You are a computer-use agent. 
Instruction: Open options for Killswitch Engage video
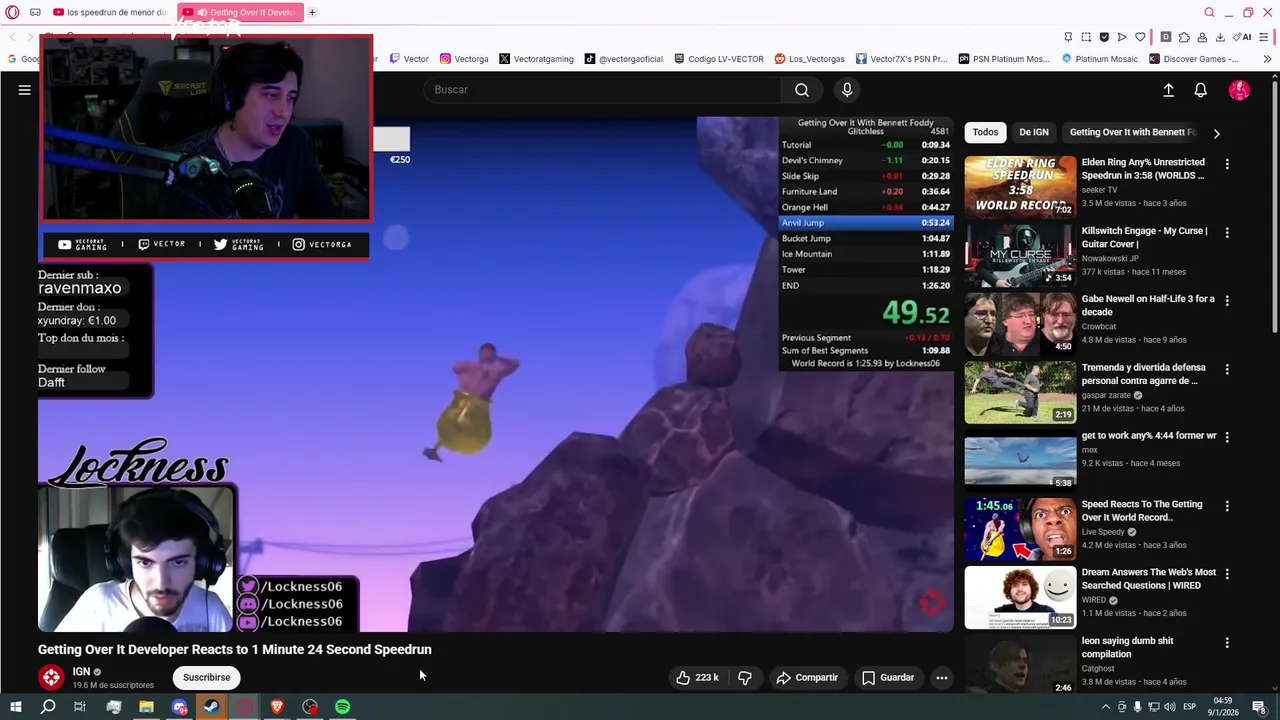pyautogui.click(x=1227, y=232)
